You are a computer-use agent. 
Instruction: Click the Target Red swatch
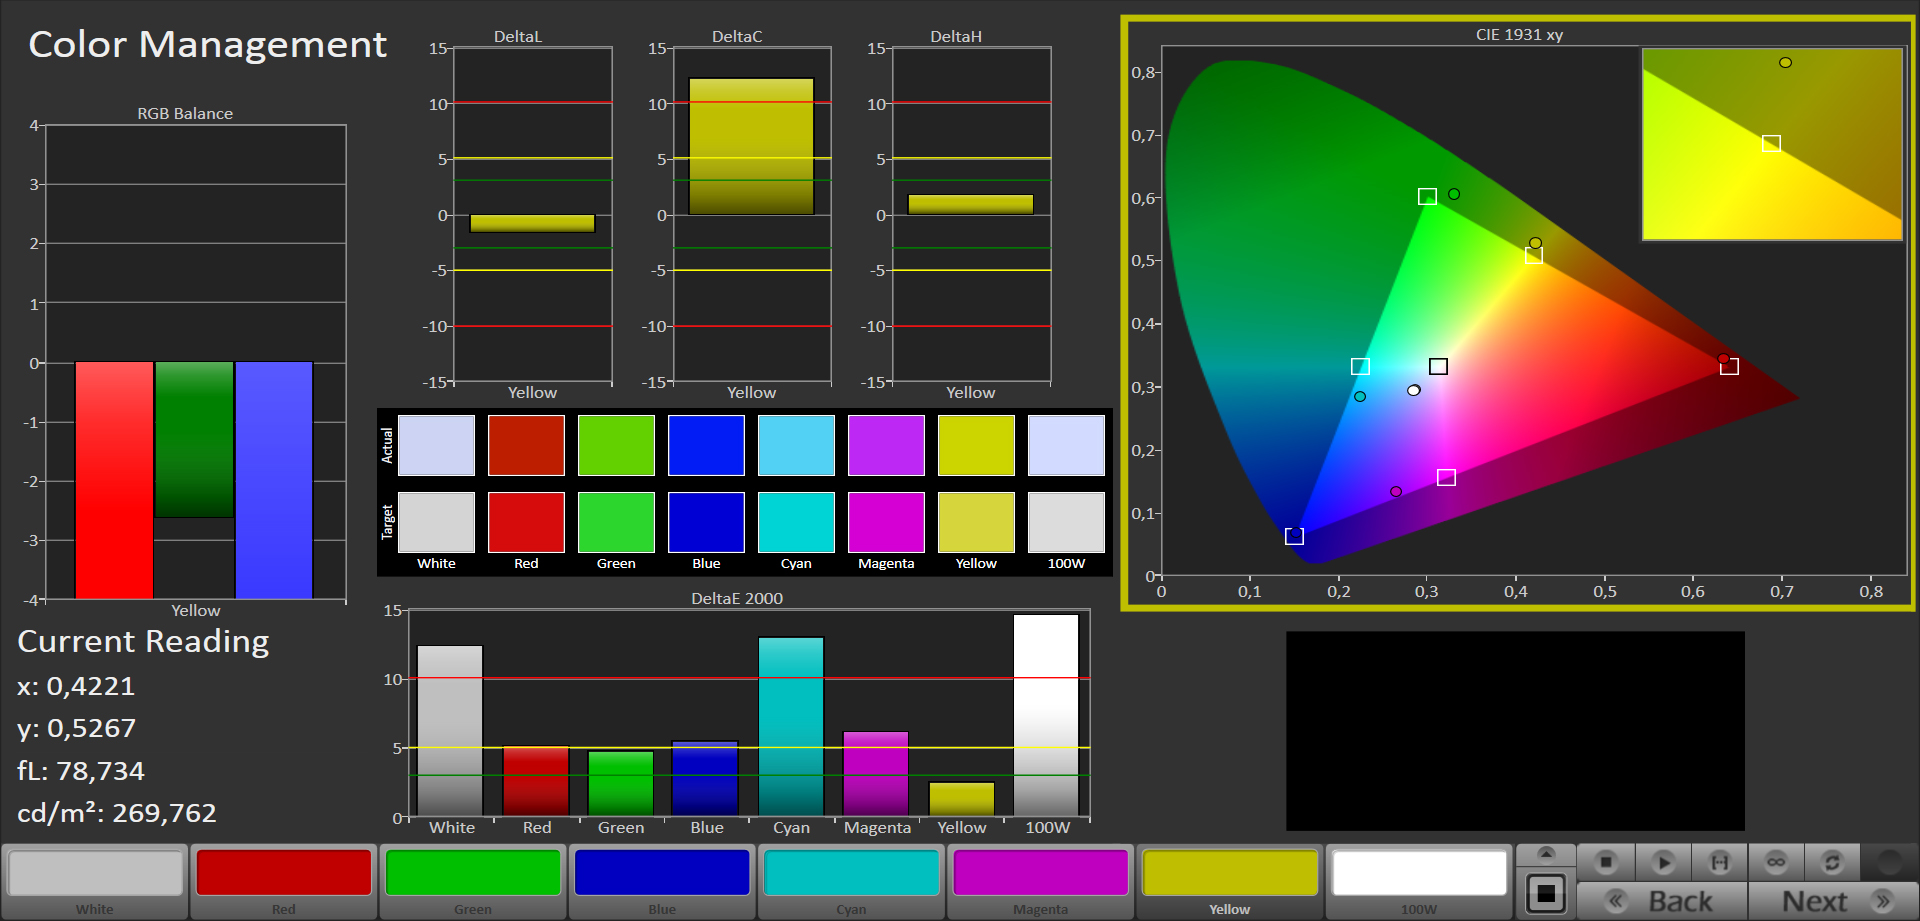[x=526, y=522]
